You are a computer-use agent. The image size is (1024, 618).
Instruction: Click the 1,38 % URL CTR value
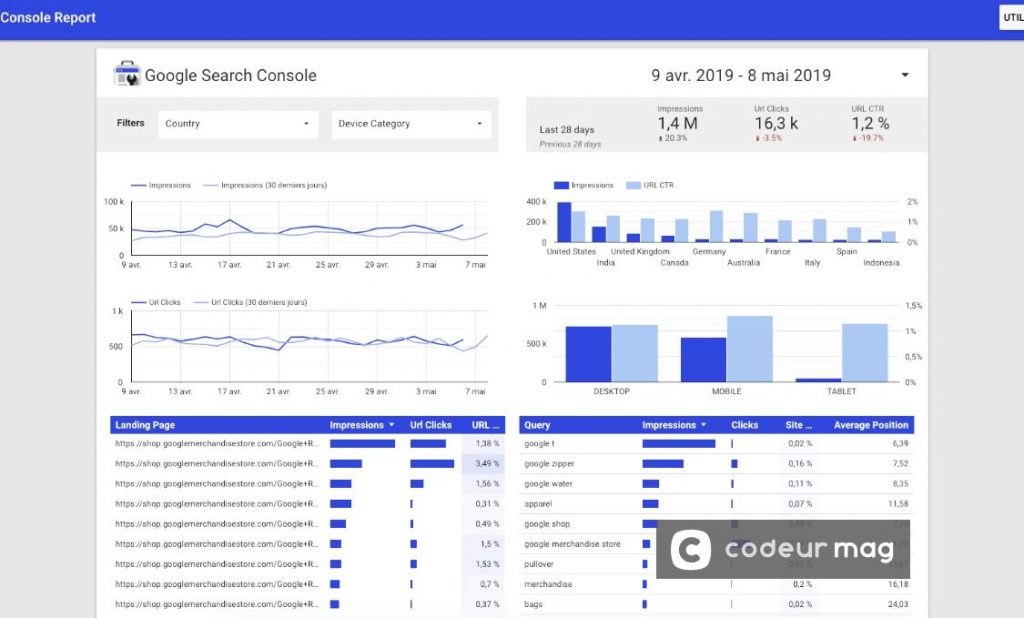coord(487,444)
